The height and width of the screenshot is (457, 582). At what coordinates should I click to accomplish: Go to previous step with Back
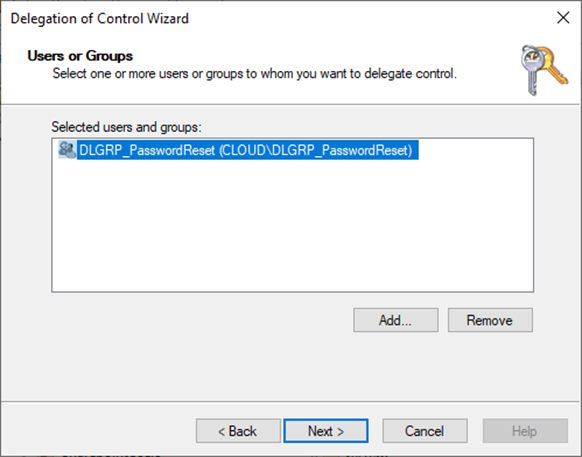click(x=238, y=431)
